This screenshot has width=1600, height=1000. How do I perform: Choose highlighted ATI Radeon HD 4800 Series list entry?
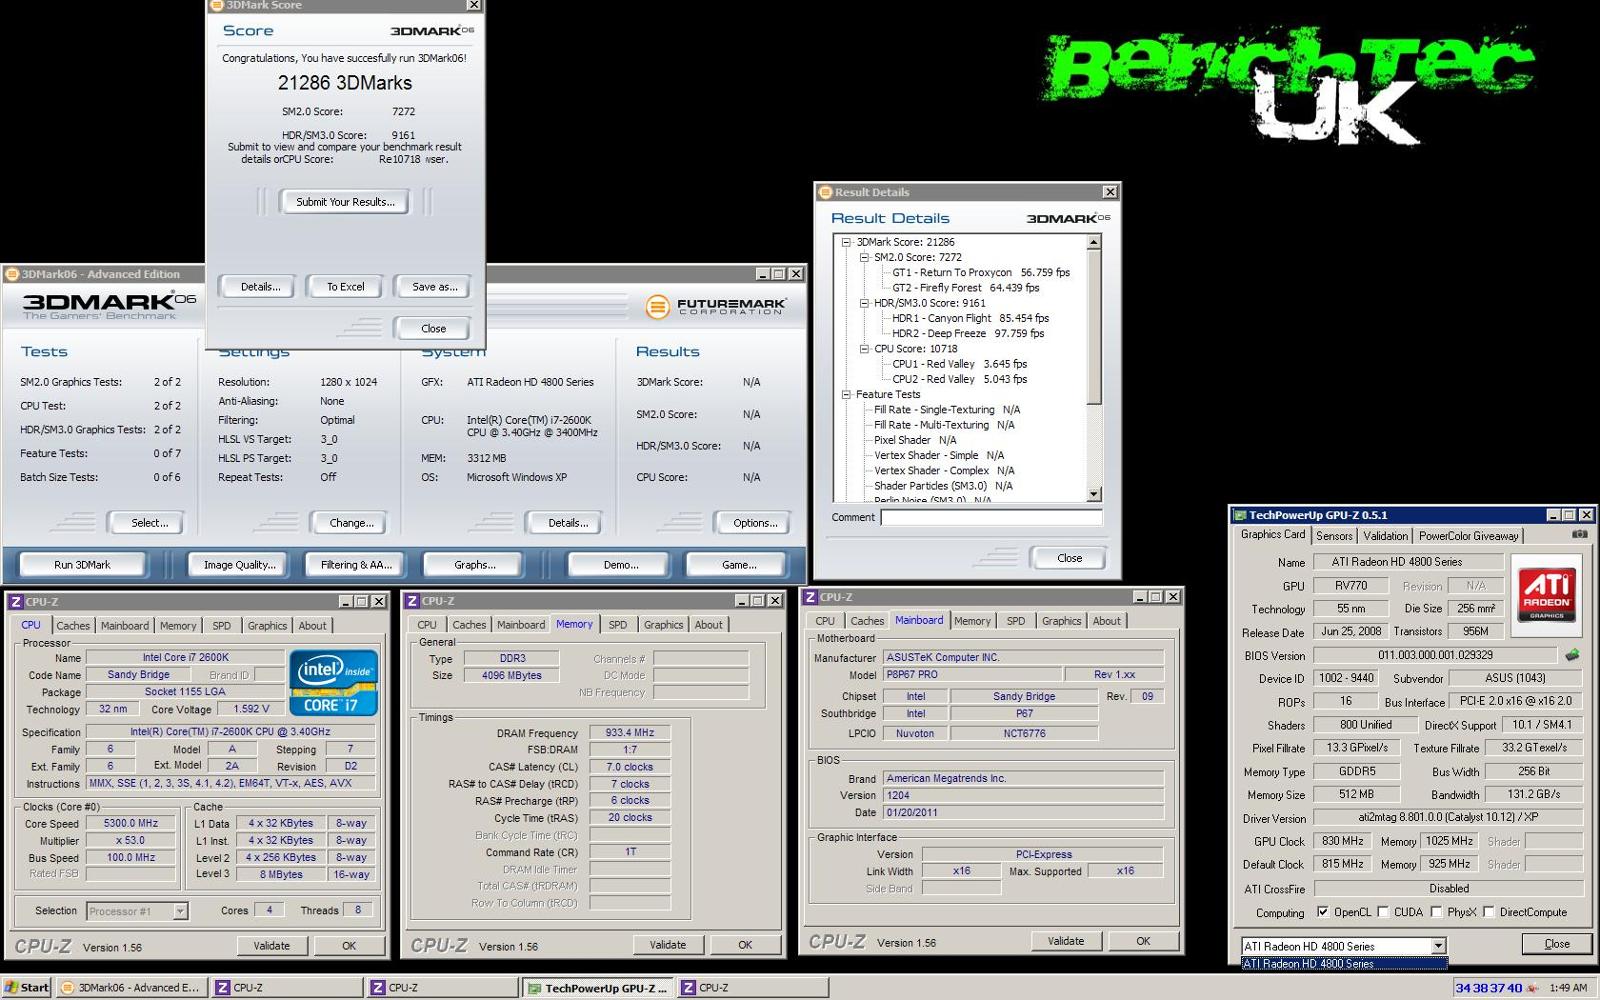1343,964
